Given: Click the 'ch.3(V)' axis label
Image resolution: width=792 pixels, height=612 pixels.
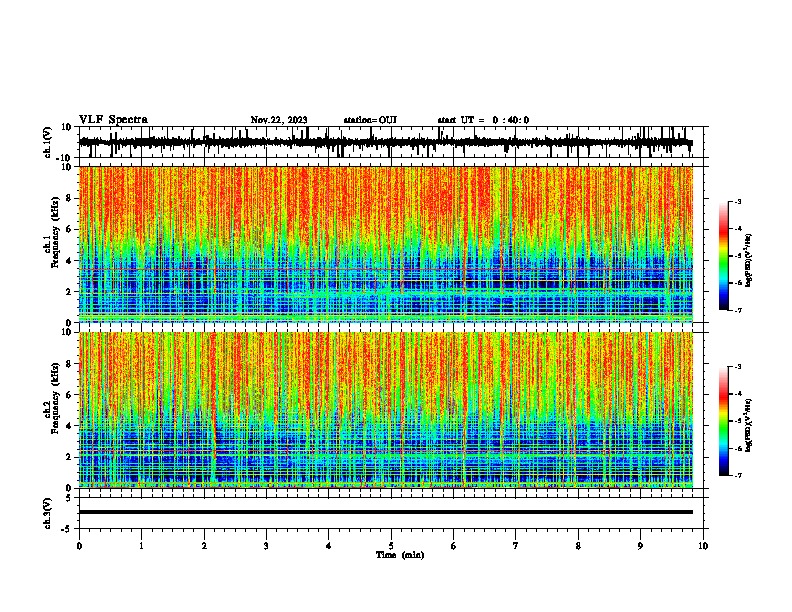Looking at the screenshot, I should pyautogui.click(x=48, y=514).
